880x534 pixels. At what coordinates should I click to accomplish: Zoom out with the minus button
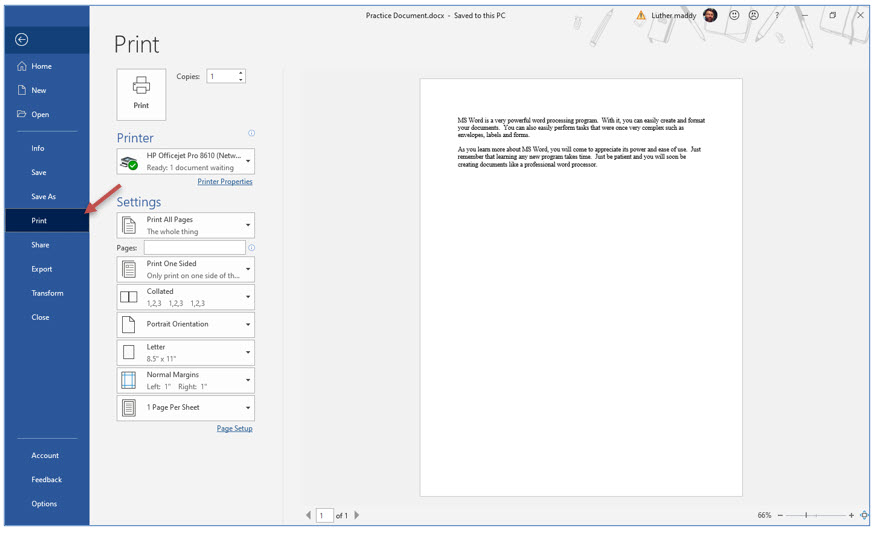[782, 516]
